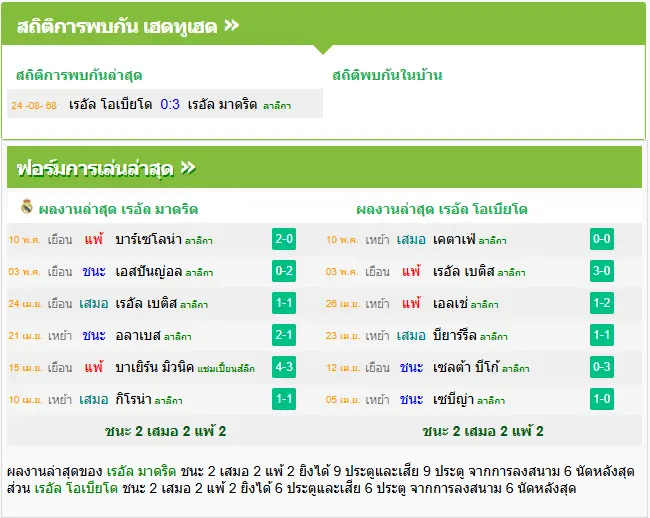Click ชนะ result in เอสปันญ่อล row
Image resolution: width=650 pixels, height=518 pixels.
94,271
